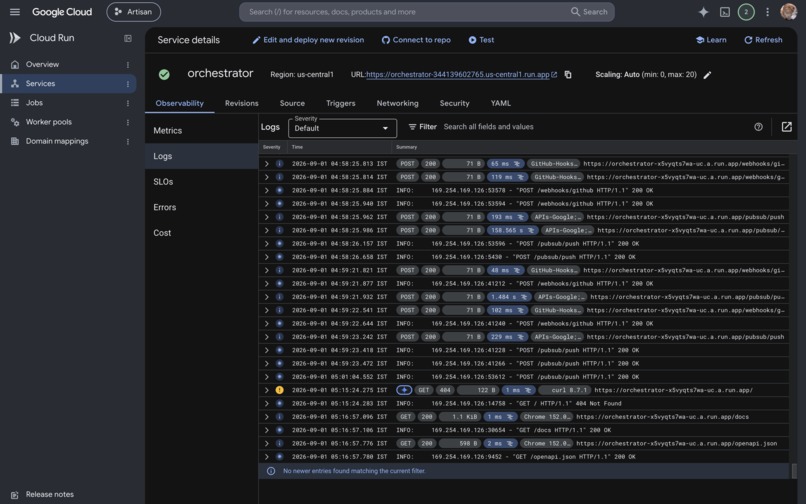Click the Filter icon in logs toolbar
The width and height of the screenshot is (806, 504).
[412, 127]
